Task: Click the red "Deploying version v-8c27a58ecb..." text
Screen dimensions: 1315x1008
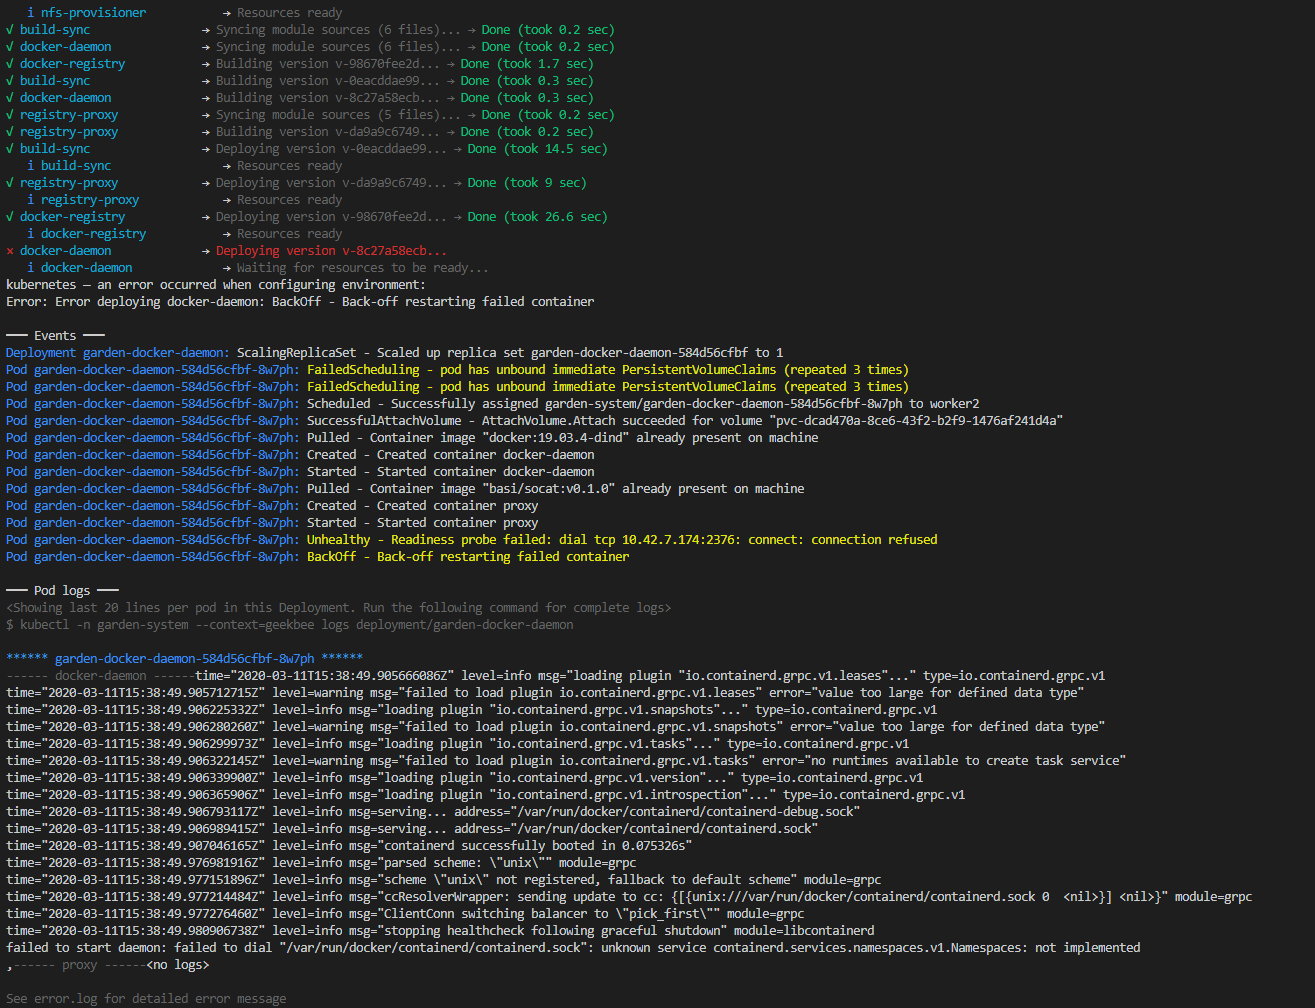Action: (x=331, y=251)
